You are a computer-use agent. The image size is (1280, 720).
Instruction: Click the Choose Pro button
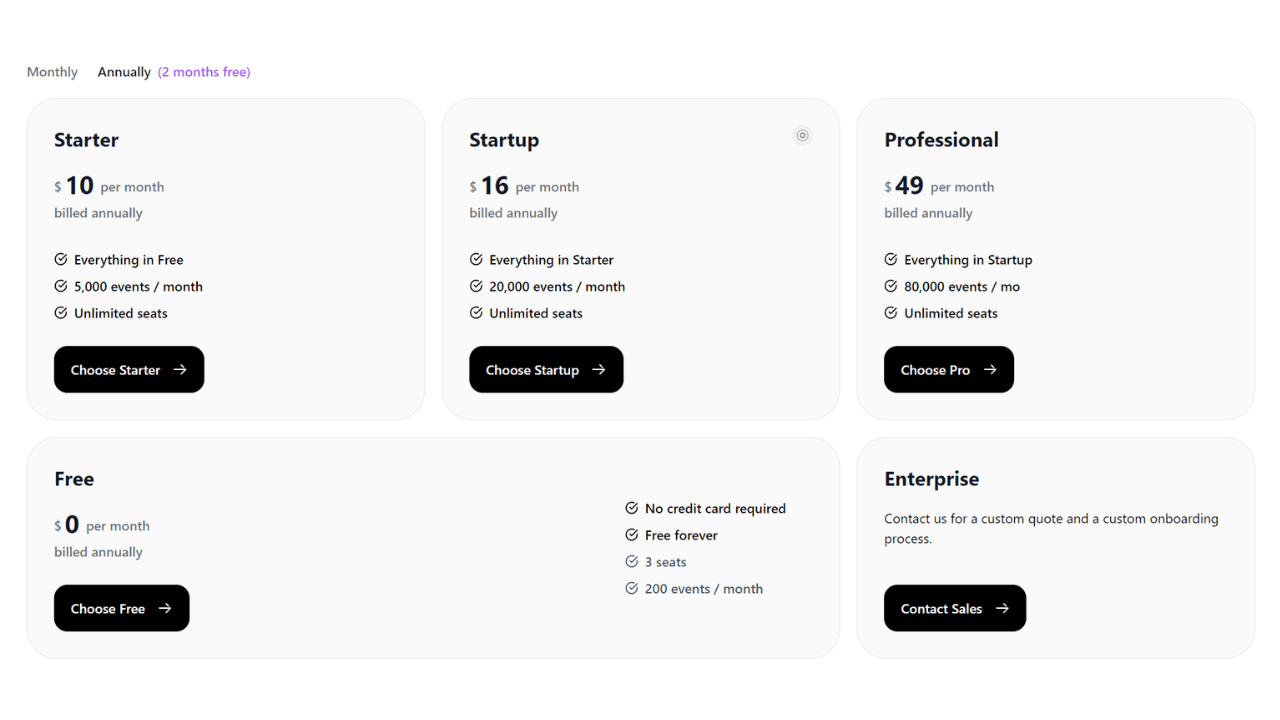[x=948, y=369]
